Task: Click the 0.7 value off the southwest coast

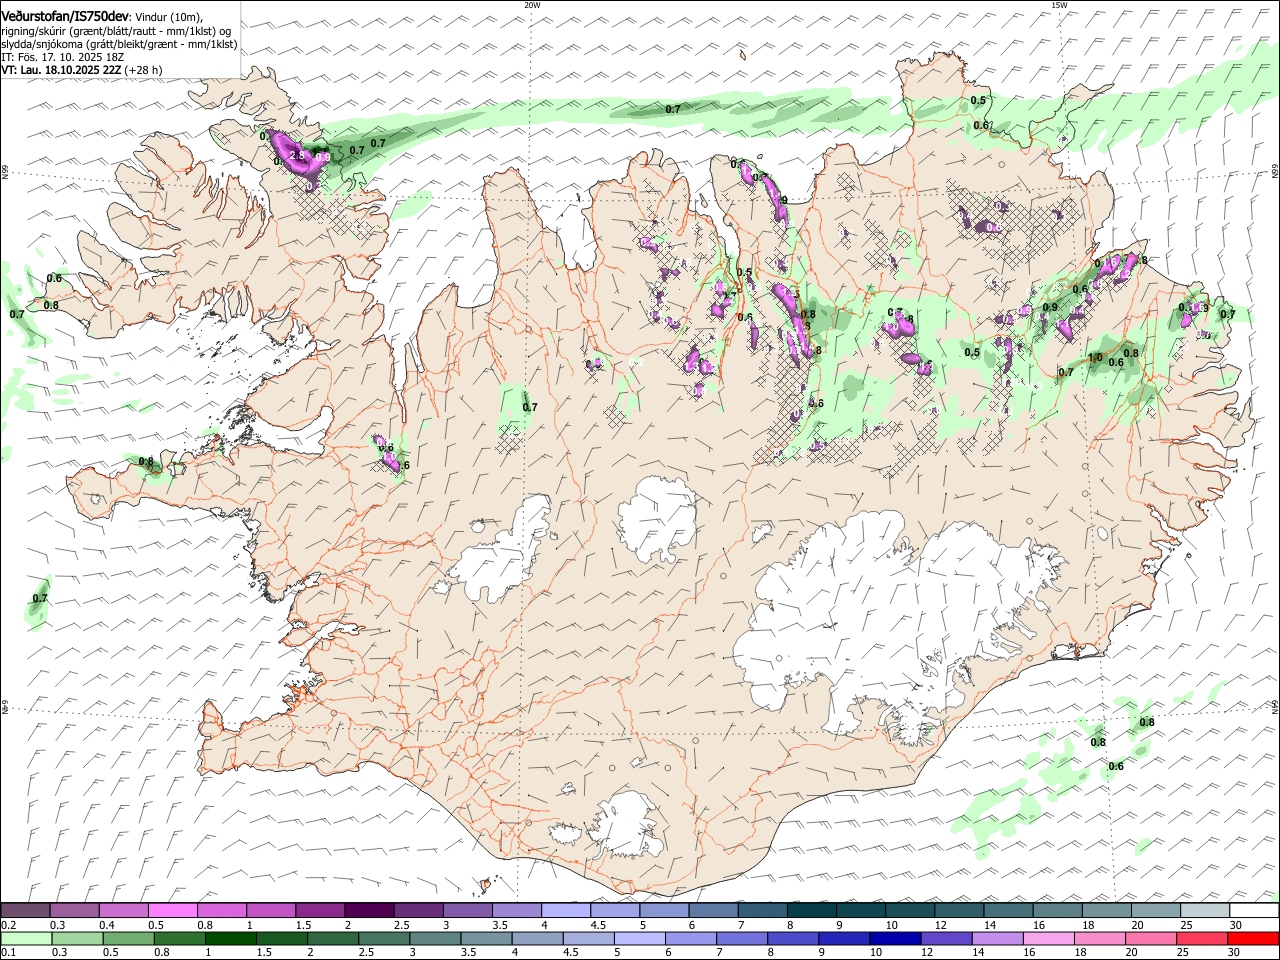Action: [40, 598]
